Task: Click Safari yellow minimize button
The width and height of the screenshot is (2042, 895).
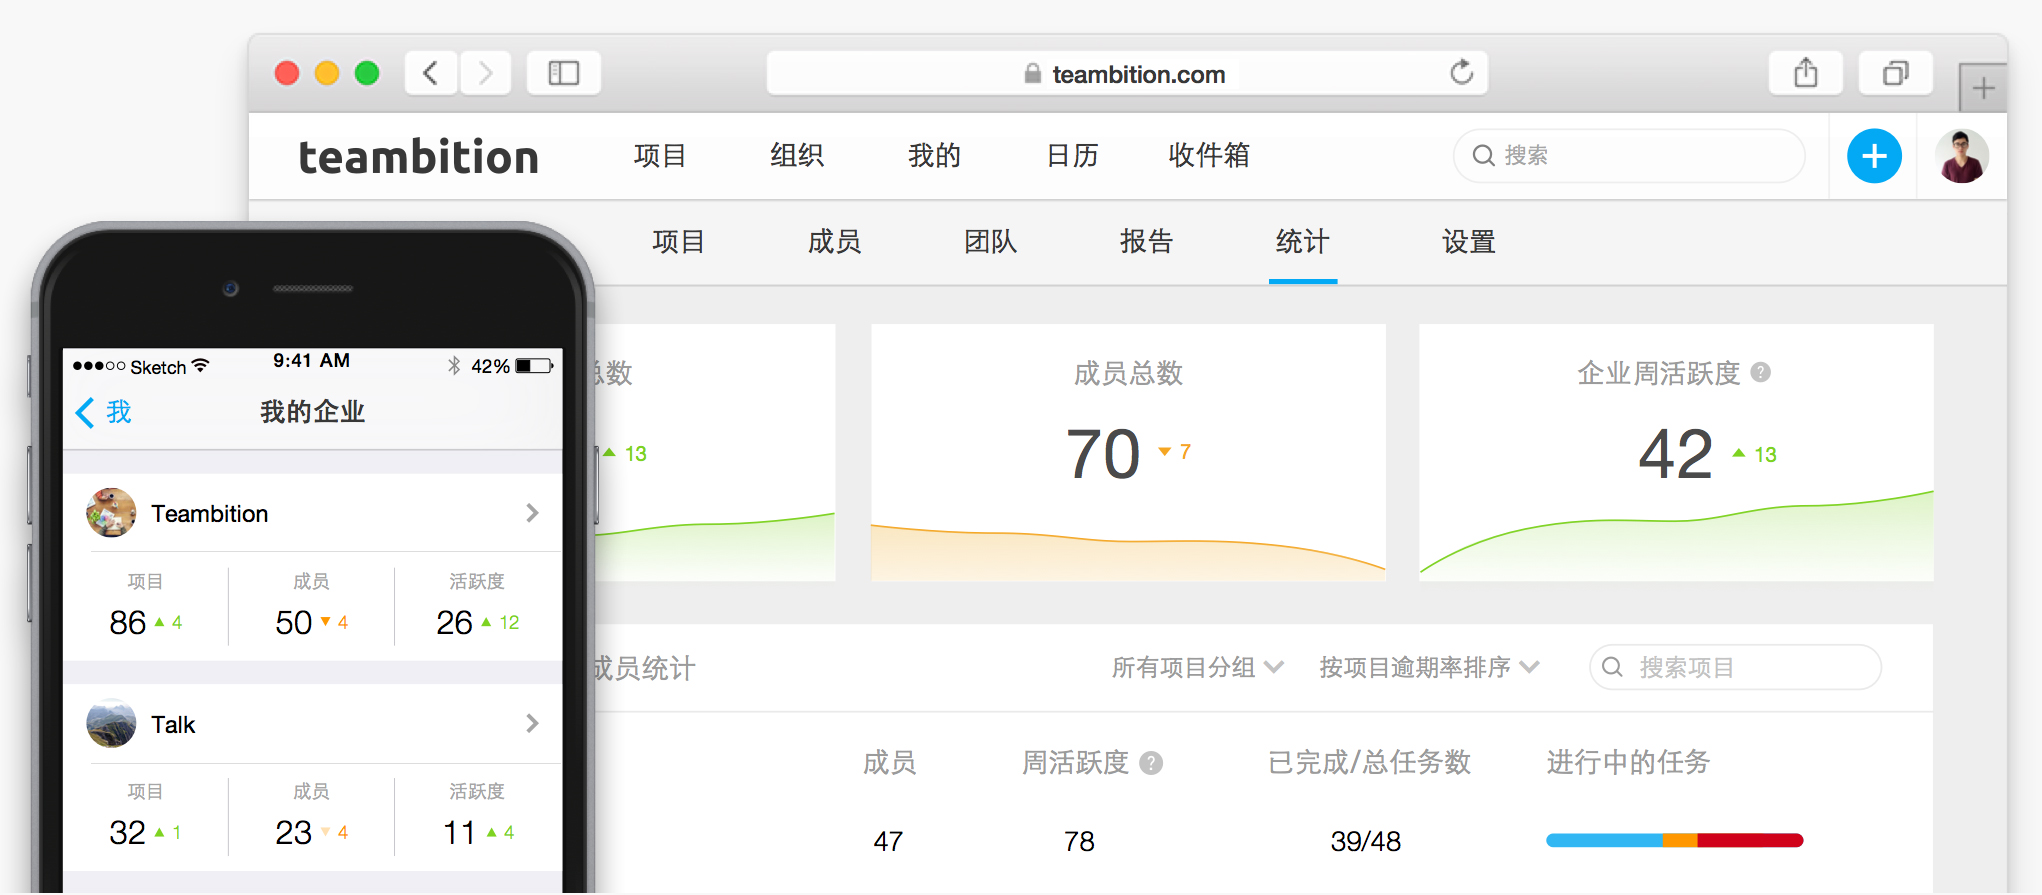Action: click(x=327, y=73)
